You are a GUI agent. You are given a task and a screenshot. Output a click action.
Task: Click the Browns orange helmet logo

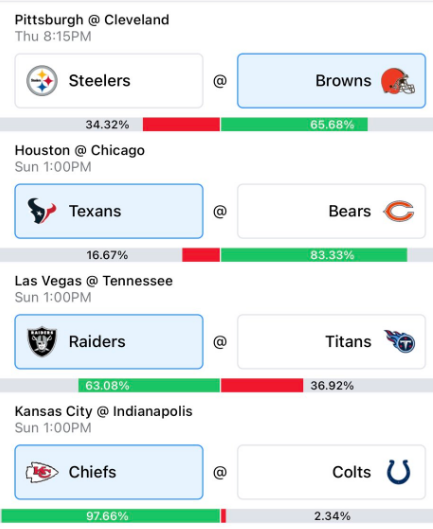tap(398, 81)
